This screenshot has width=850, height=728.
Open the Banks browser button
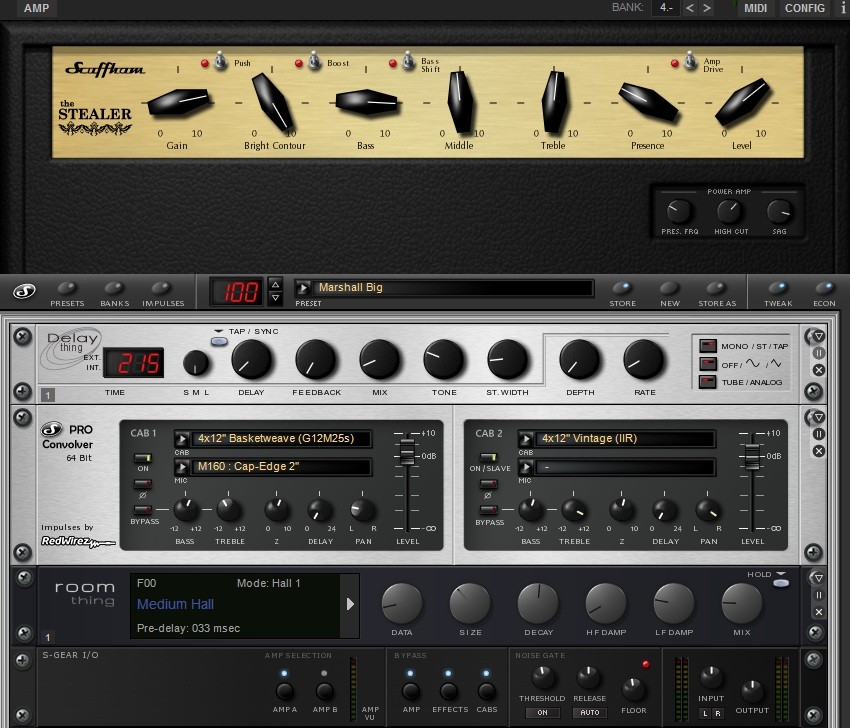pyautogui.click(x=114, y=288)
